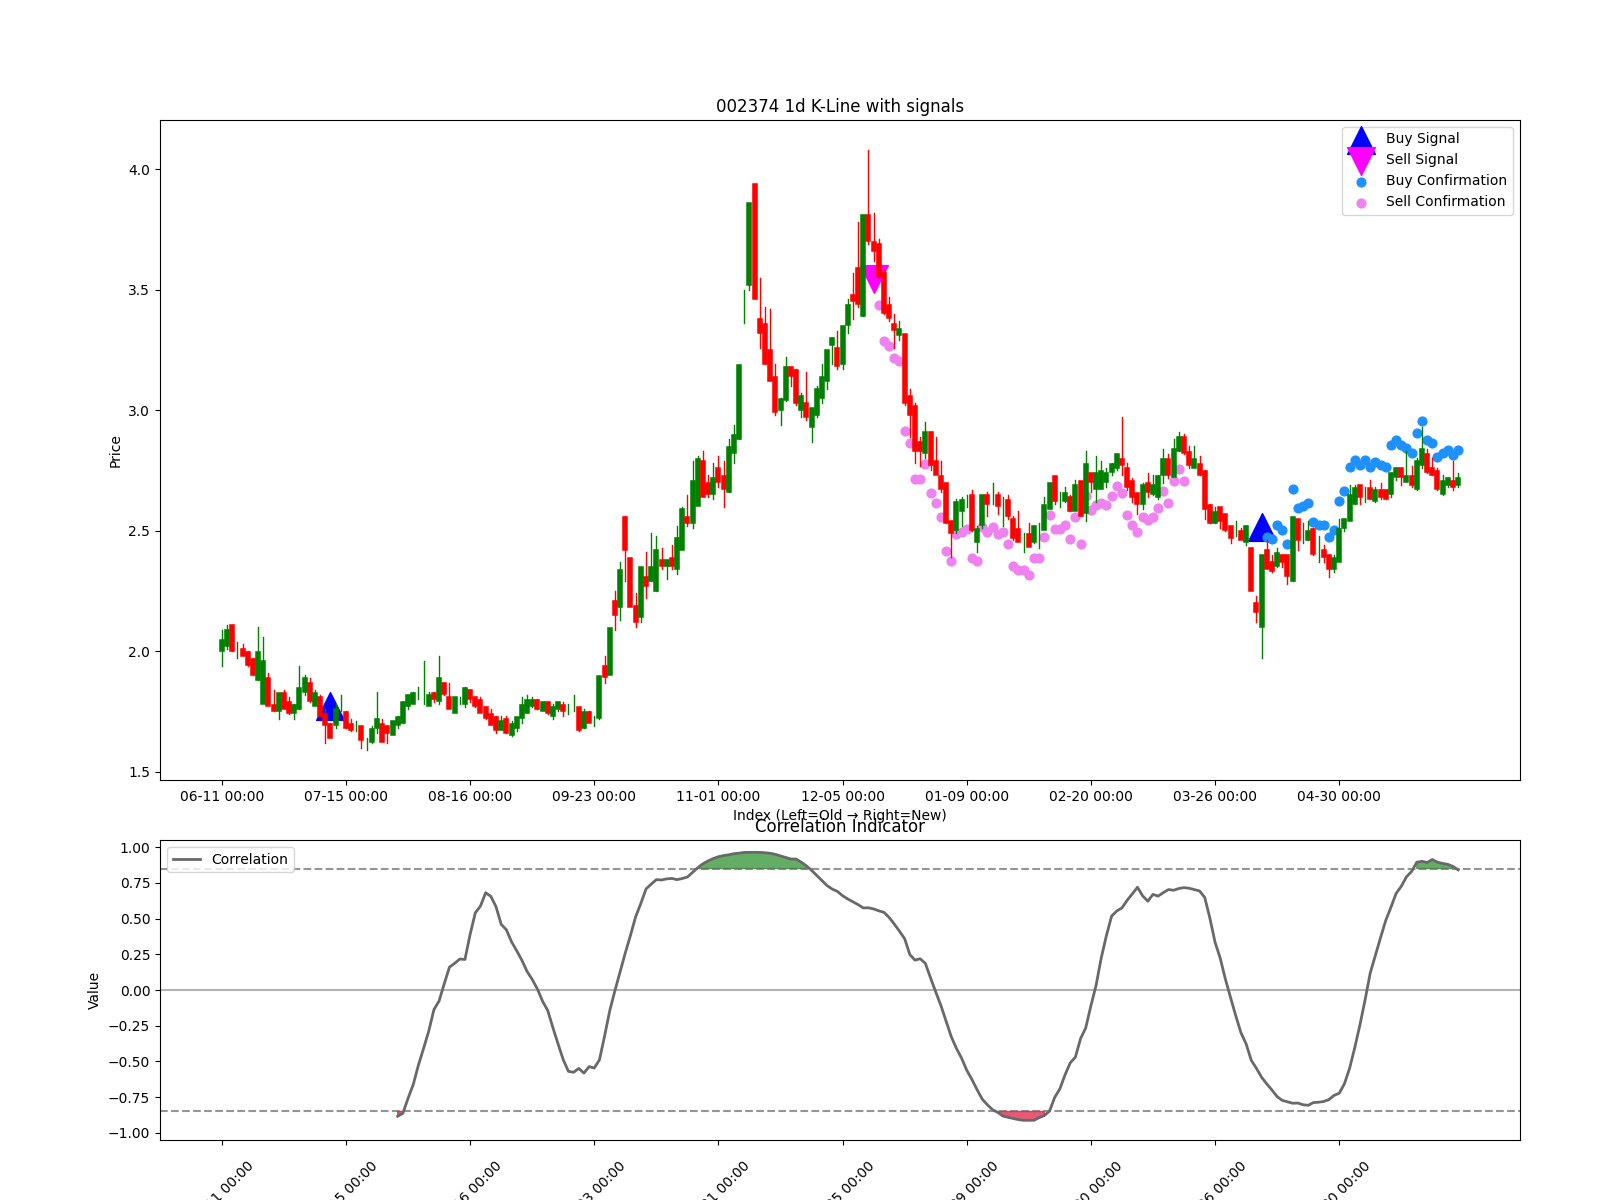This screenshot has width=1600, height=1200.
Task: Click the 0.00 correlation tick label
Action: tap(135, 991)
